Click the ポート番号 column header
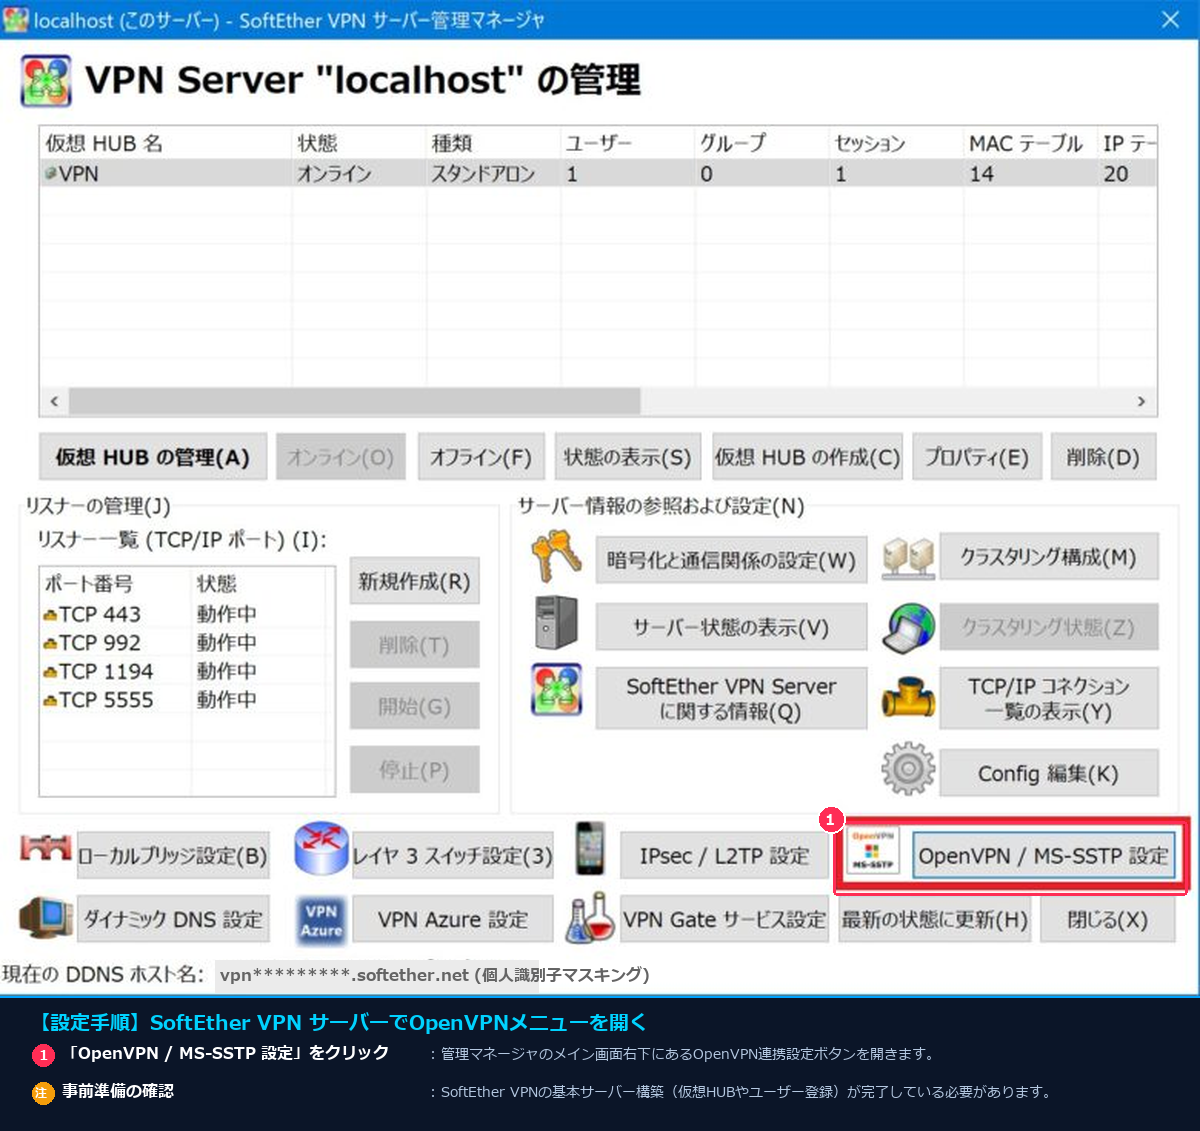The image size is (1200, 1131). pos(116,583)
